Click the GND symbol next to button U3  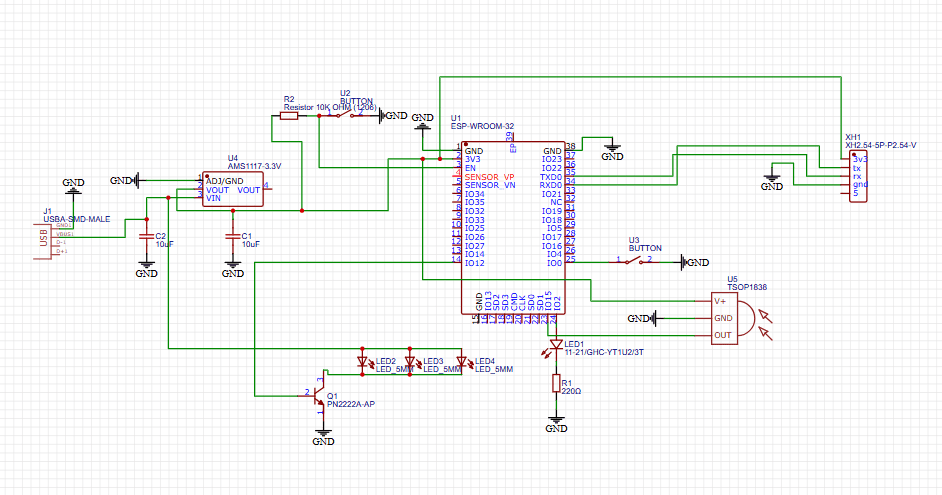point(695,263)
